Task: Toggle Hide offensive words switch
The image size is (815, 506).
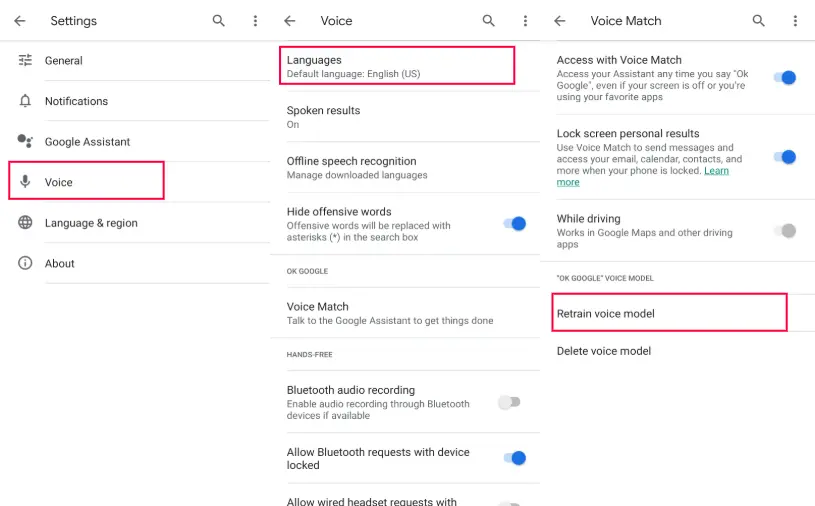Action: point(514,224)
